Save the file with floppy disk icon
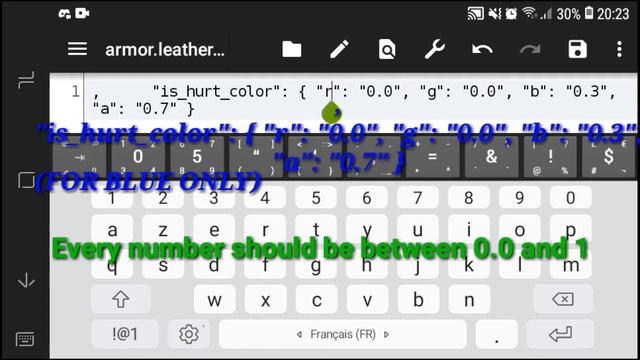640x360 pixels. coord(578,49)
